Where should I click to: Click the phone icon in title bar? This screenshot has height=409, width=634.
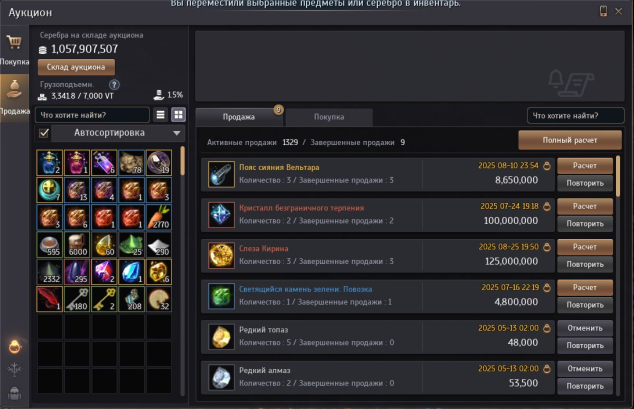(603, 11)
